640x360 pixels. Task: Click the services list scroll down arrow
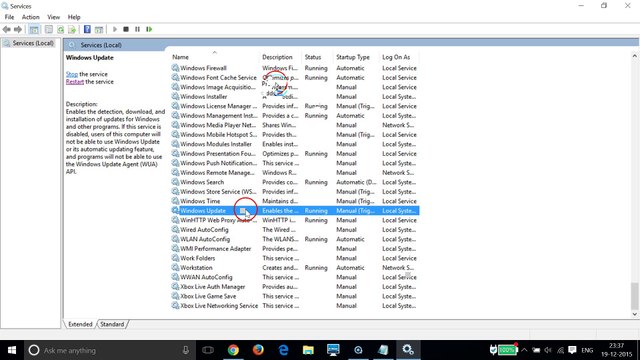point(634,314)
